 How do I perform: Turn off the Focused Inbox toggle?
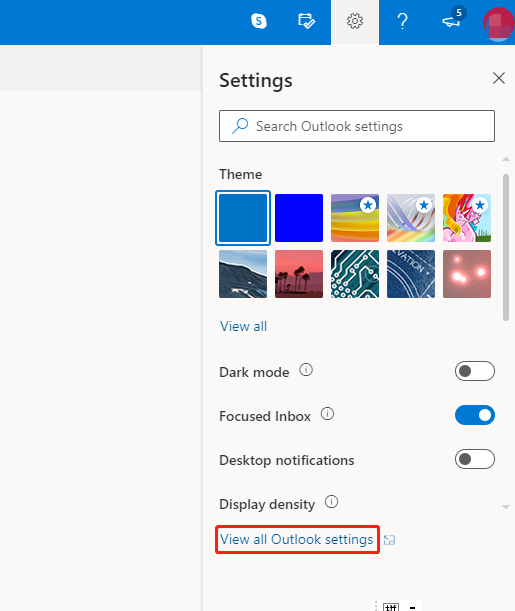pos(474,415)
